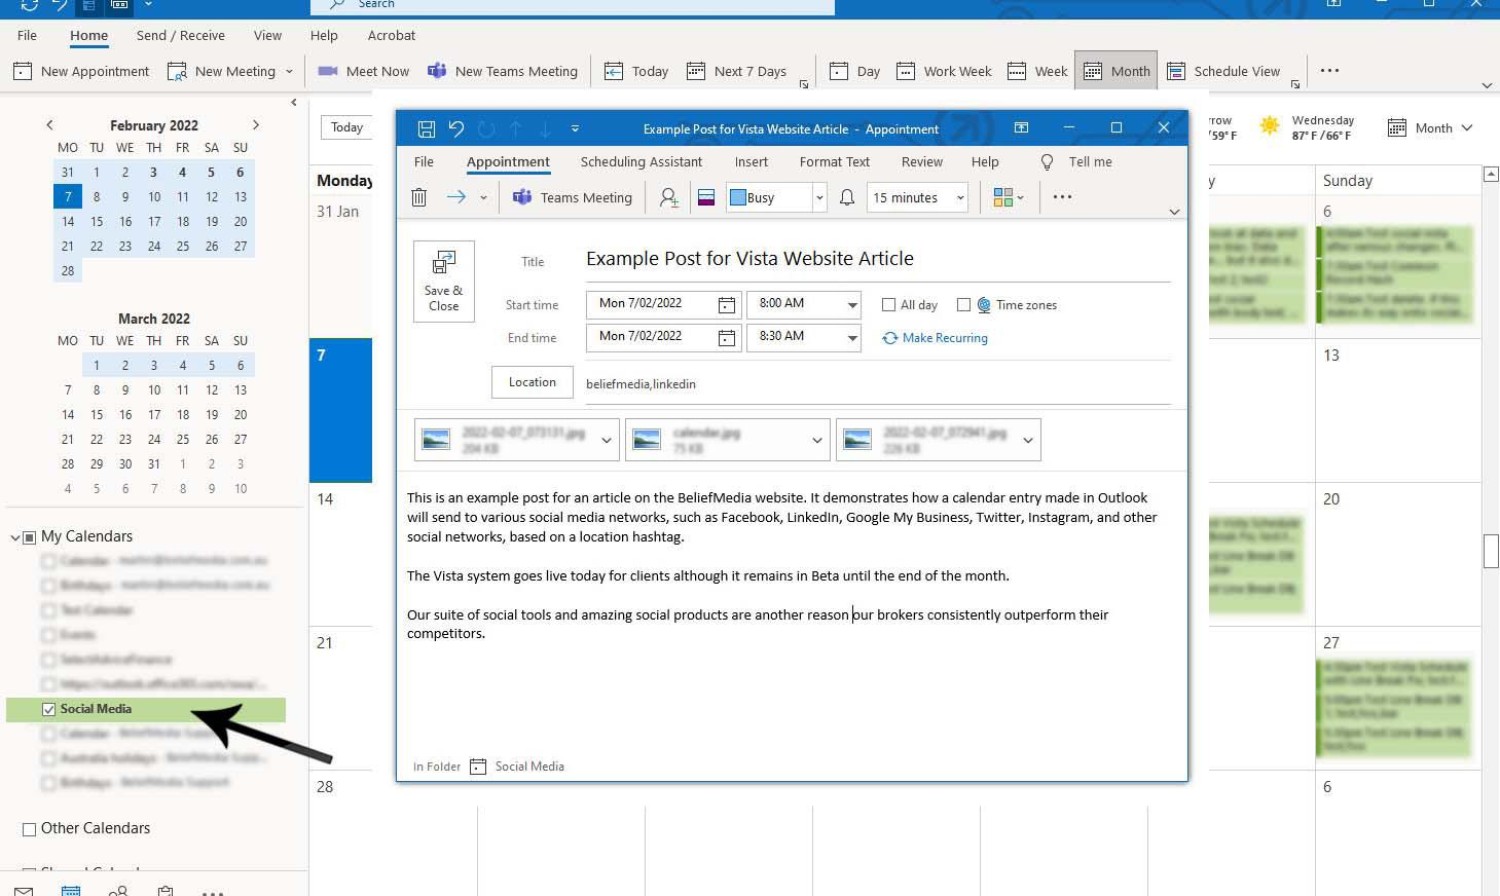This screenshot has height=896, width=1500.
Task: Click the reminder bell icon
Action: (x=847, y=198)
